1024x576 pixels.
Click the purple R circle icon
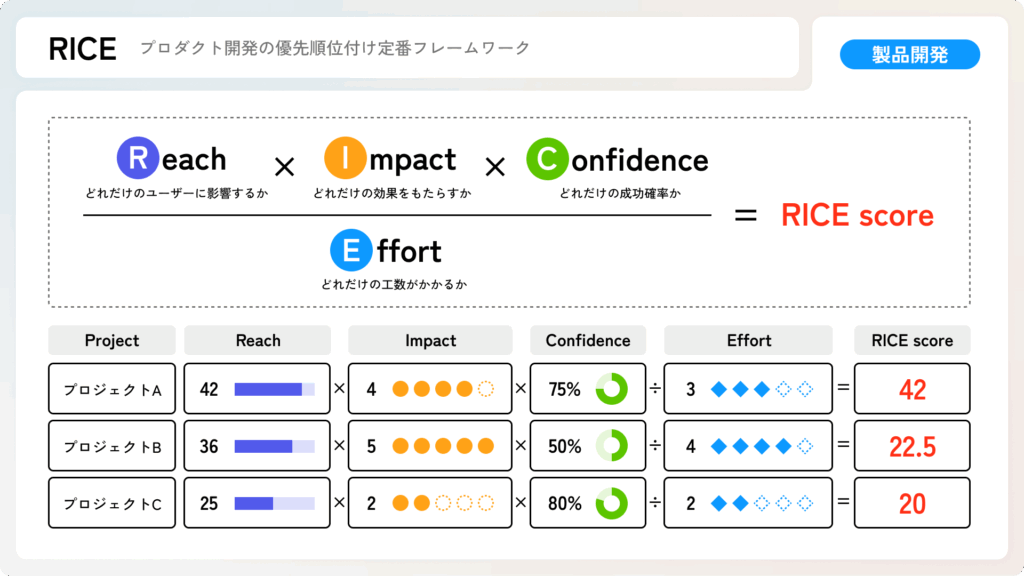139,158
